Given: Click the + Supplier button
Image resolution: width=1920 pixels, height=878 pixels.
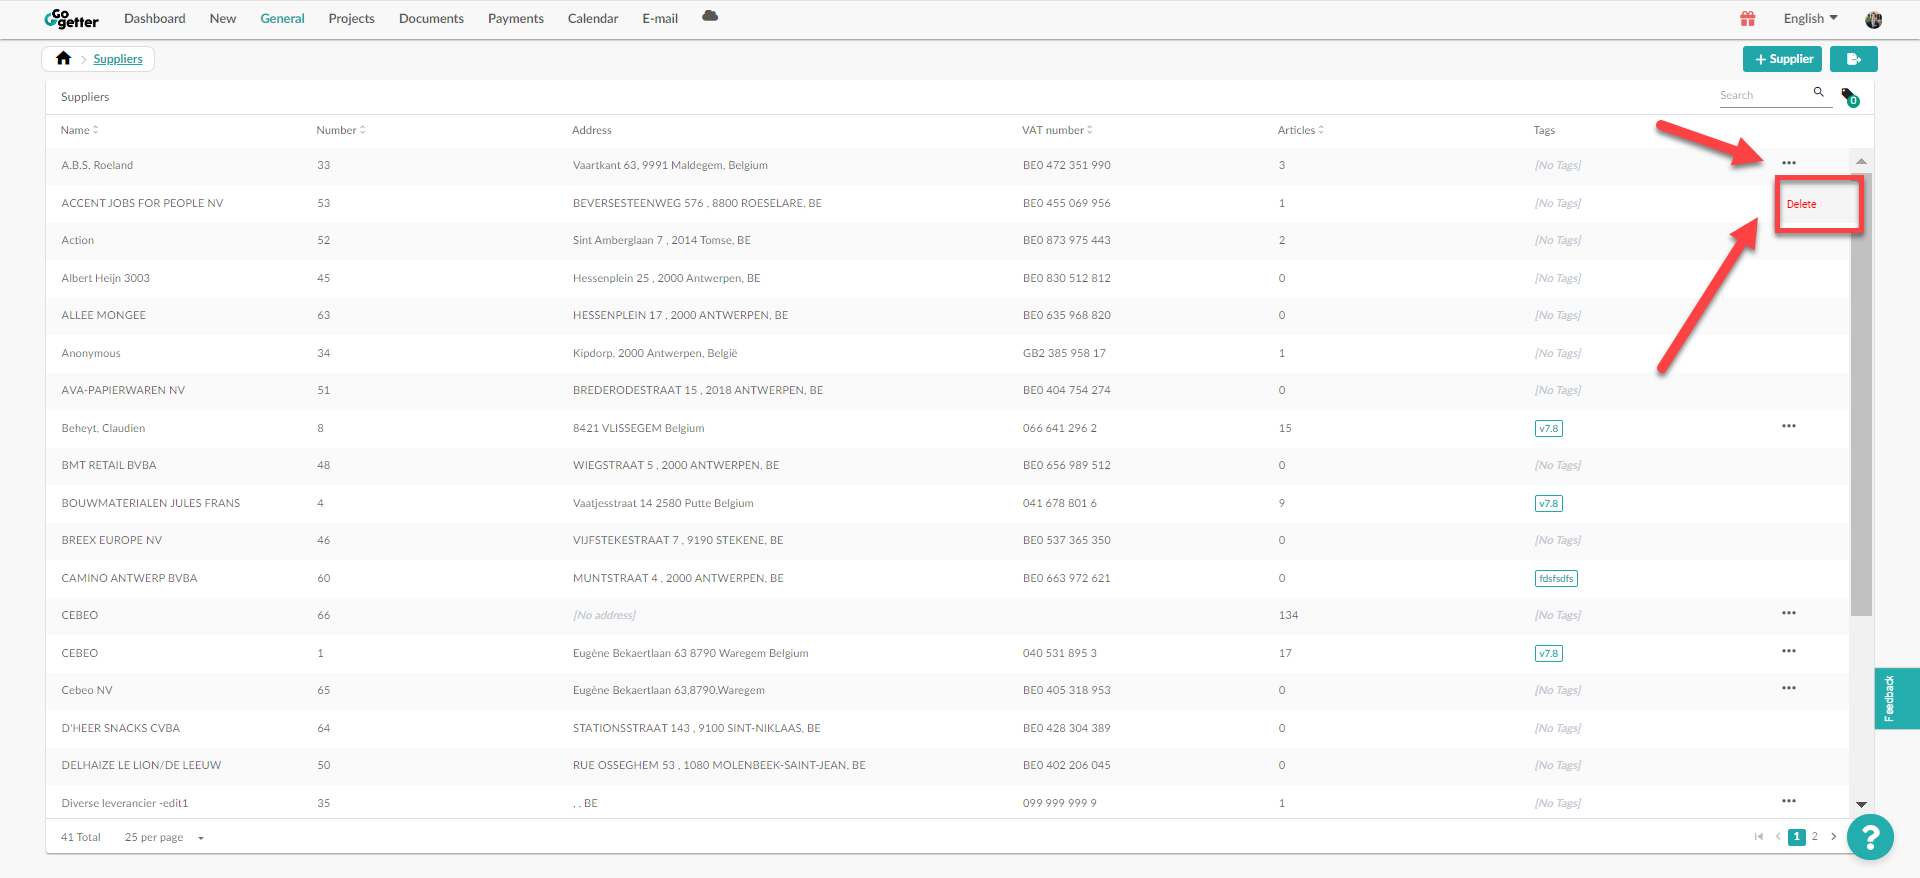Looking at the screenshot, I should tap(1782, 59).
